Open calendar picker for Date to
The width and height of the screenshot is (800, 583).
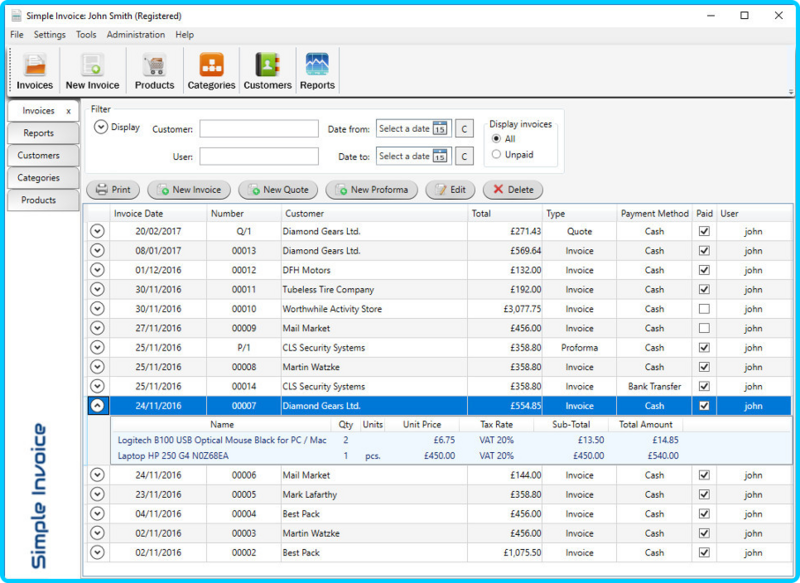[x=440, y=156]
